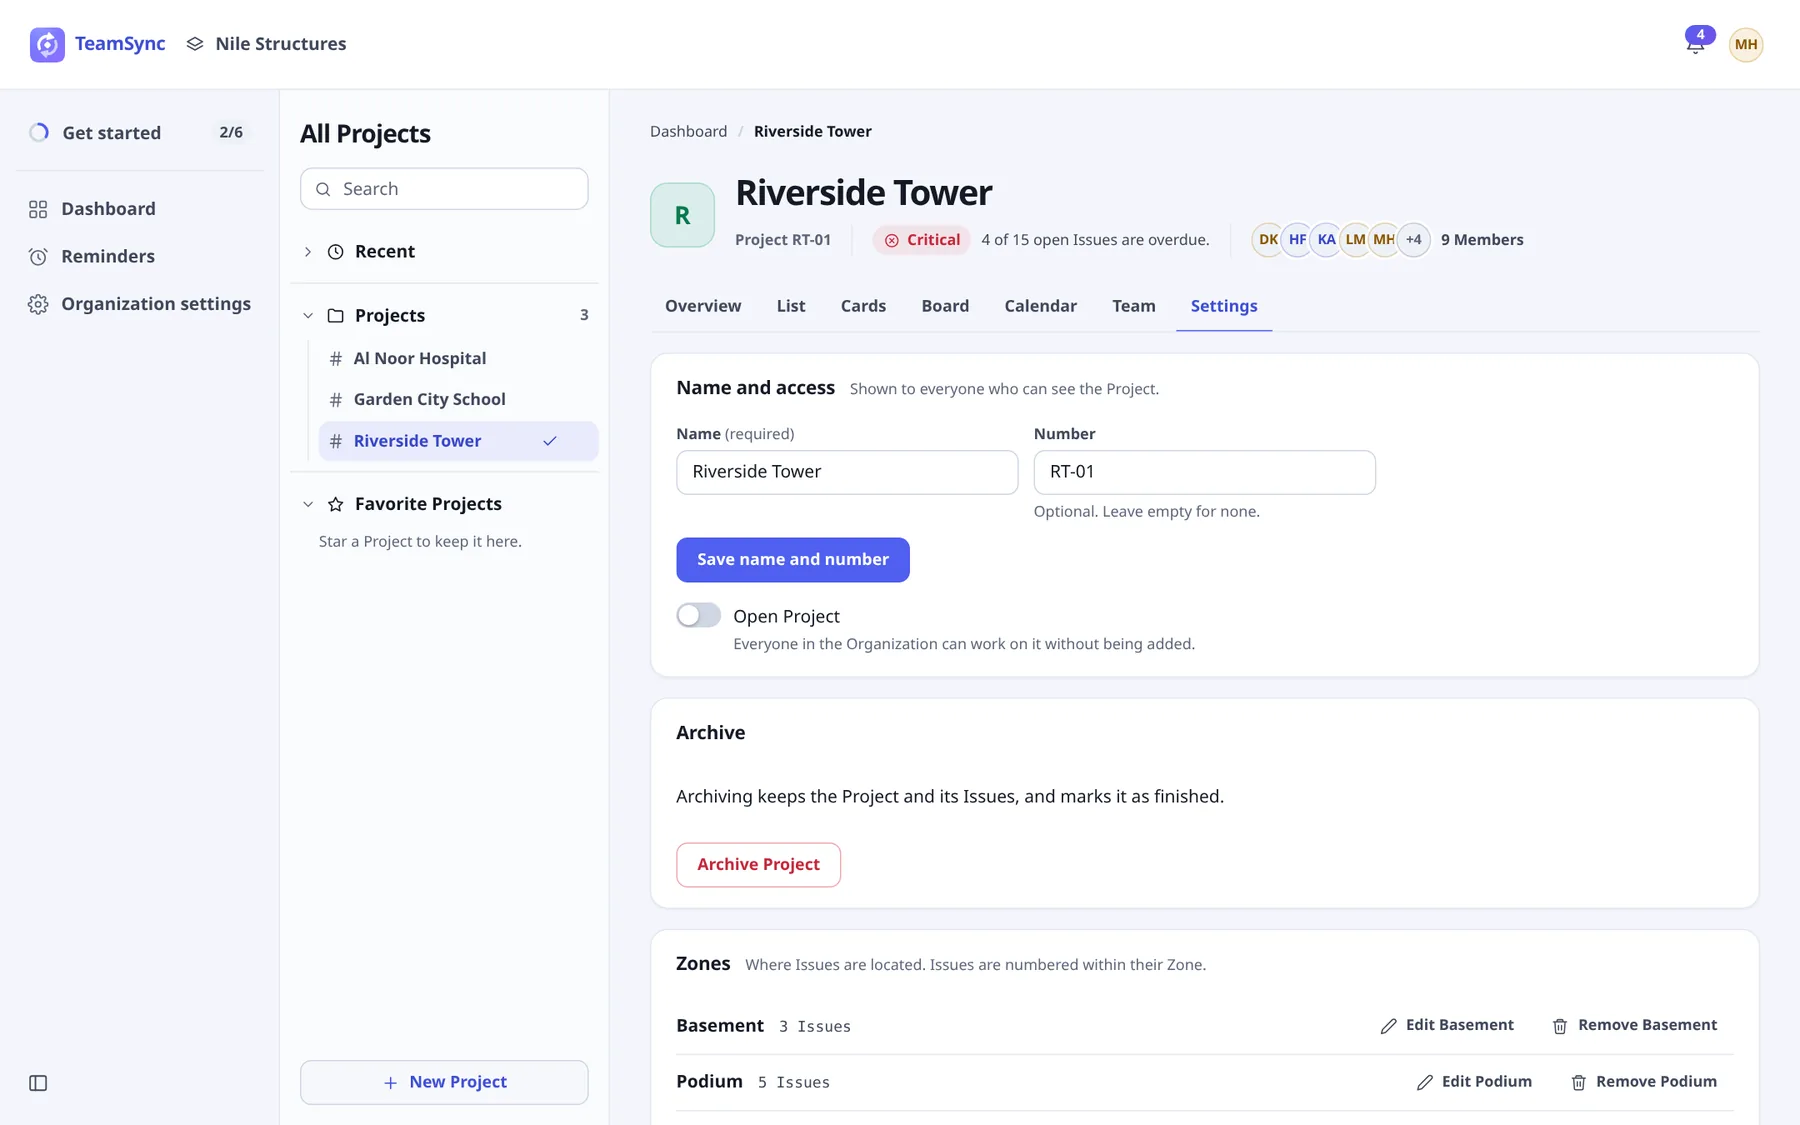Viewport: 1800px width, 1125px height.
Task: Switch to the Team tab
Action: click(1134, 306)
